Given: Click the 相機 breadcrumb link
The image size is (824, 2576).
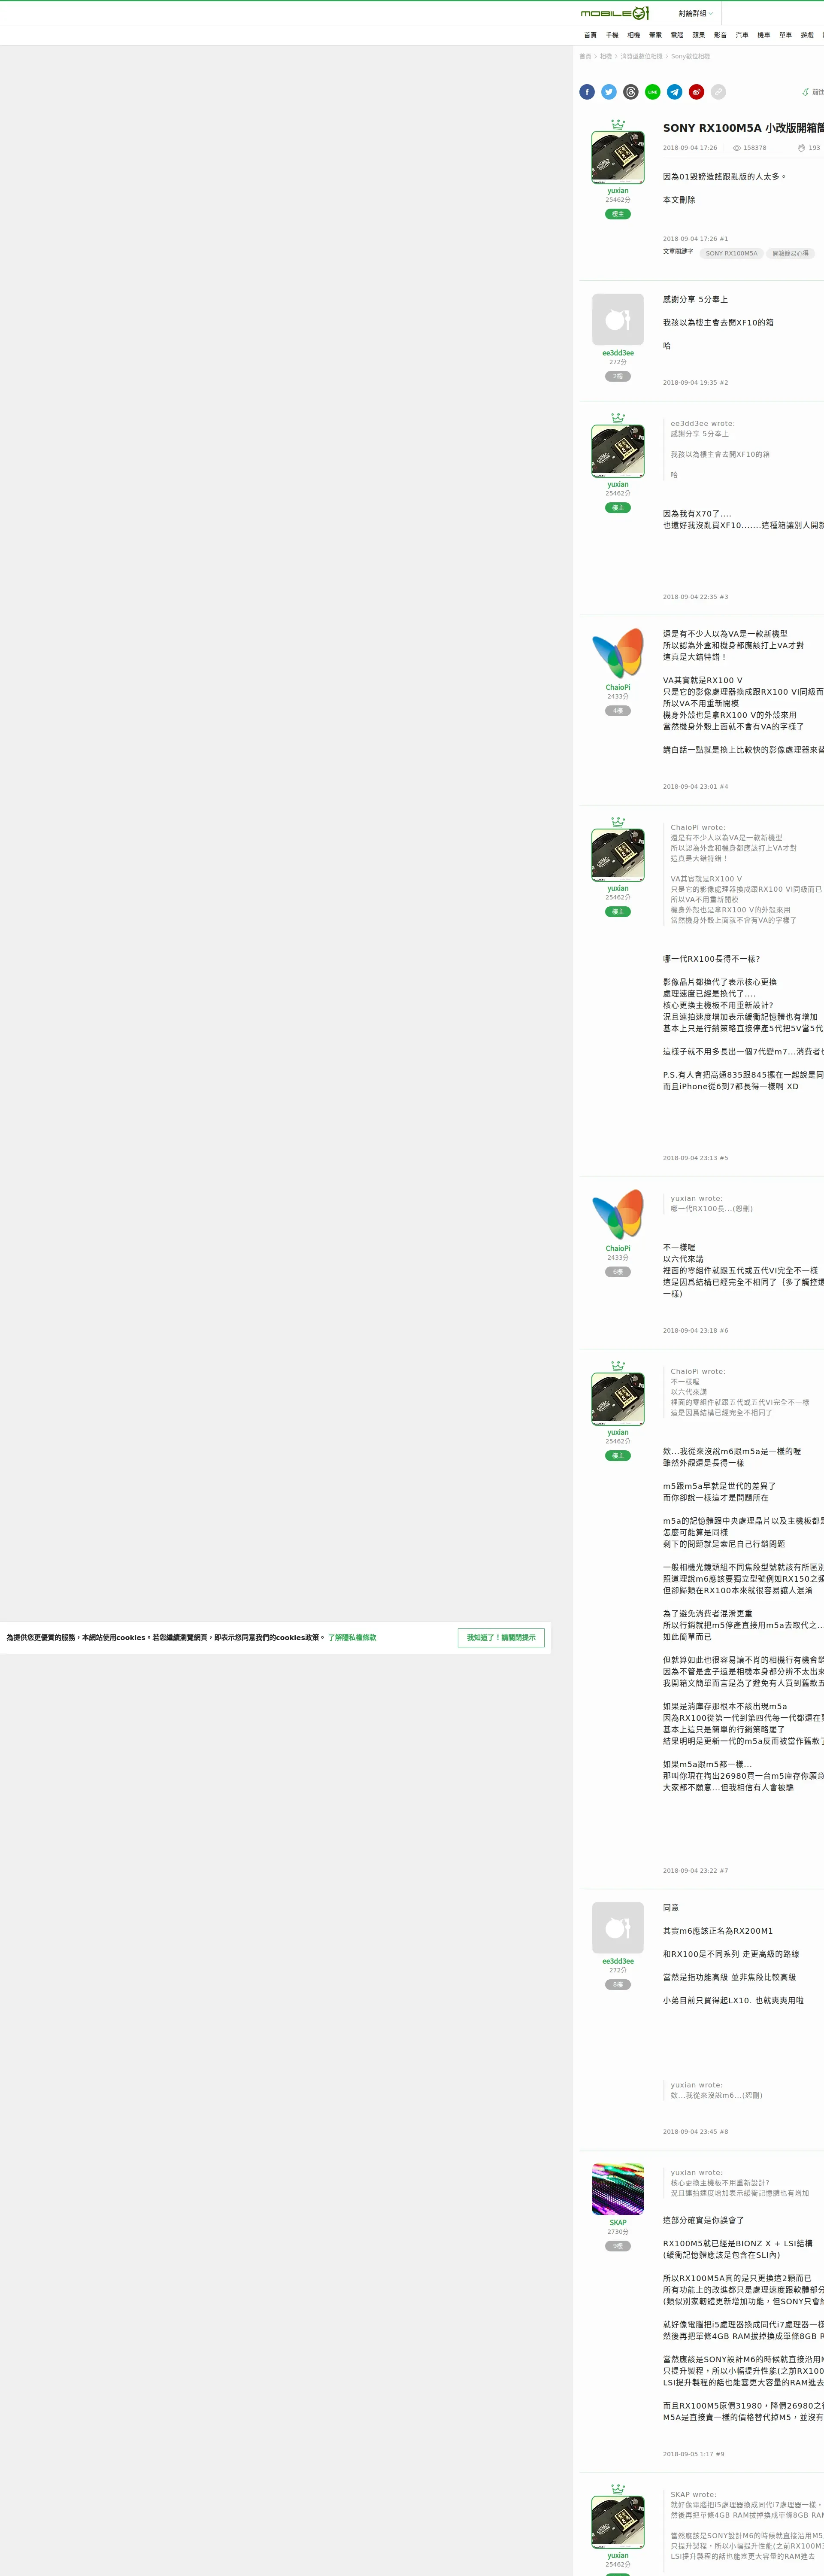Looking at the screenshot, I should click(x=606, y=57).
